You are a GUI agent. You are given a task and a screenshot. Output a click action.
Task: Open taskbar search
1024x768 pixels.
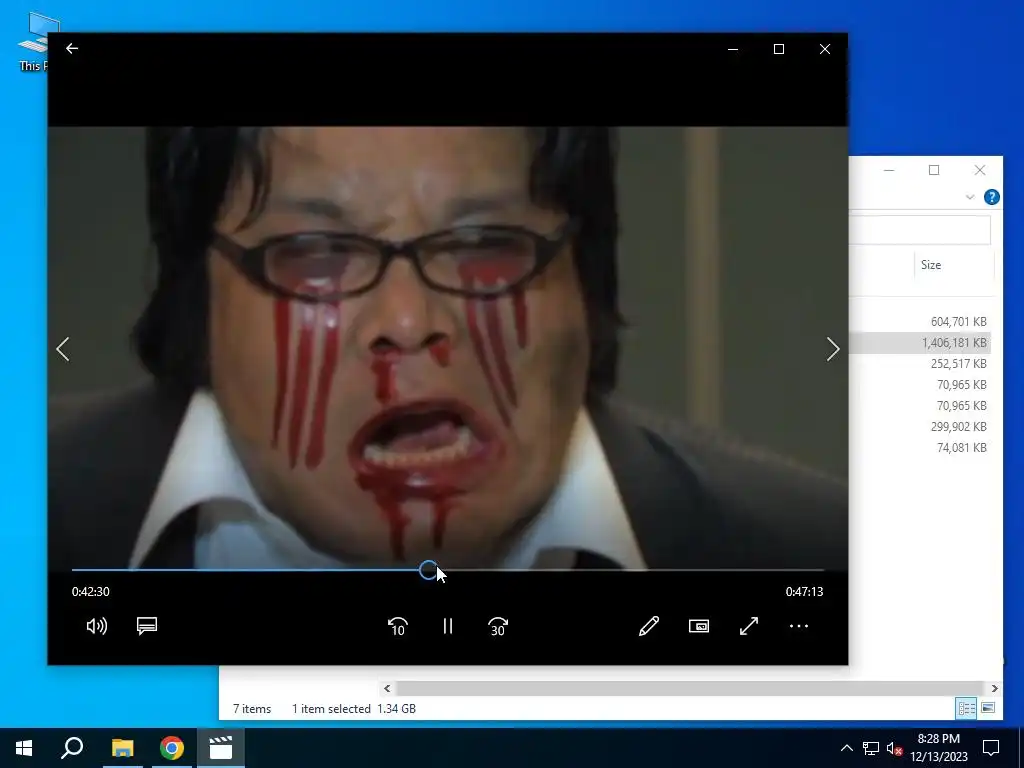[72, 748]
